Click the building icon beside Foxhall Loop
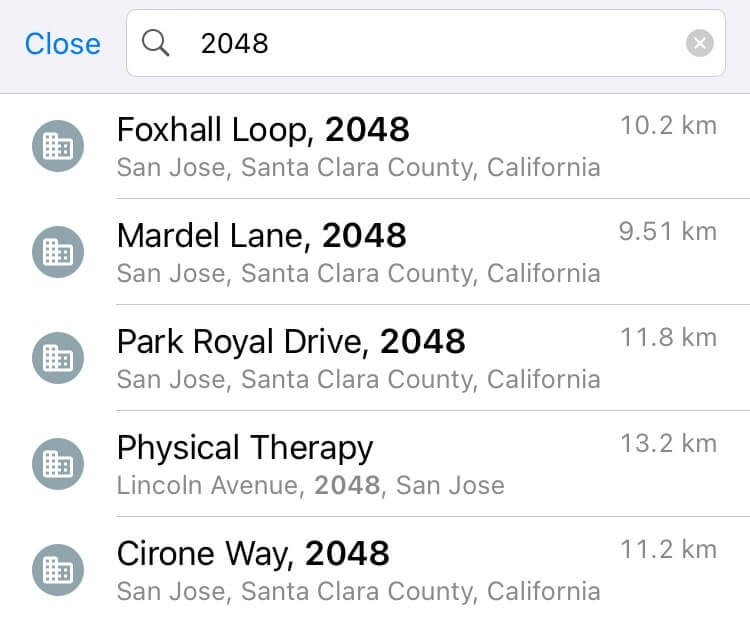This screenshot has height=620, width=750. click(x=58, y=146)
